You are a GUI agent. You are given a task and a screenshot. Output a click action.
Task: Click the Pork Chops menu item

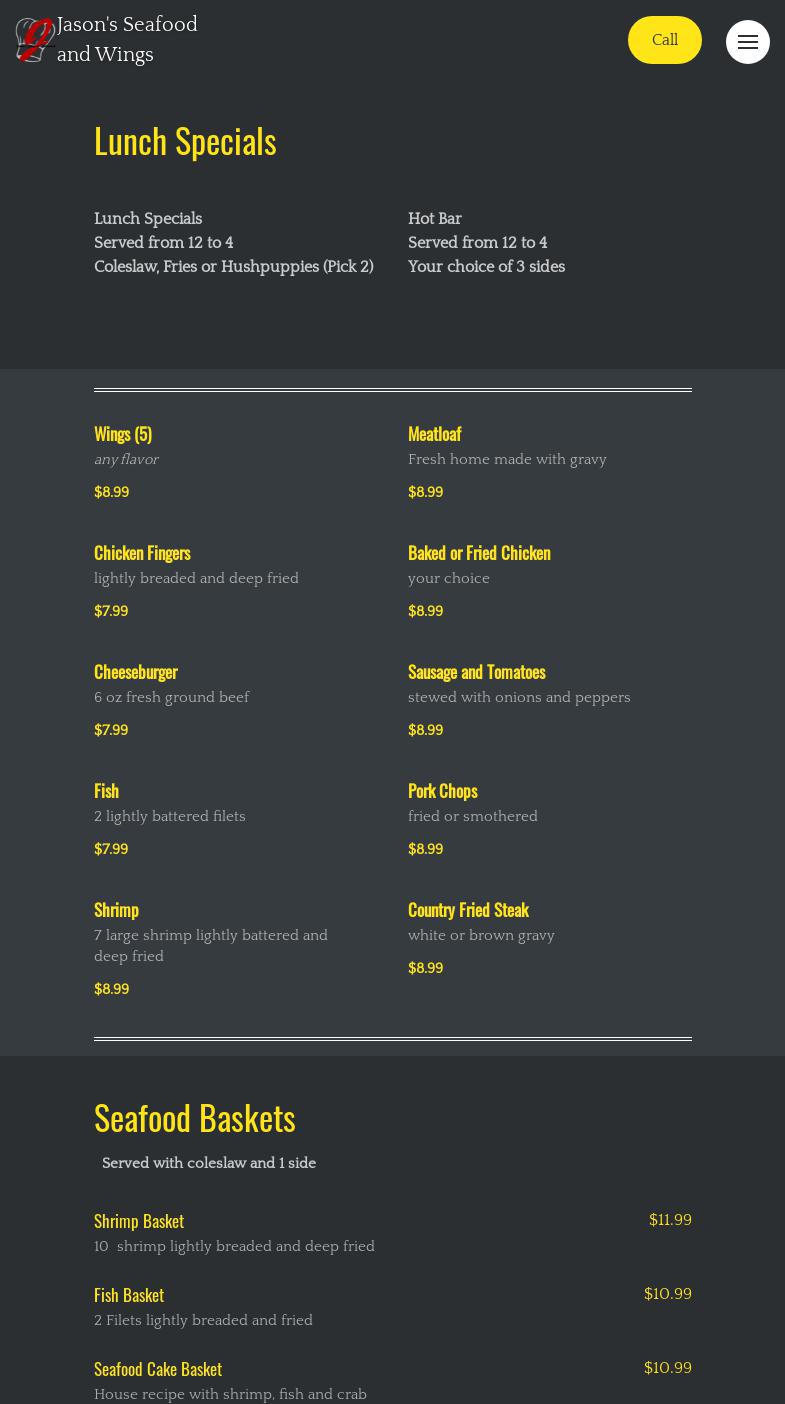[x=442, y=791]
